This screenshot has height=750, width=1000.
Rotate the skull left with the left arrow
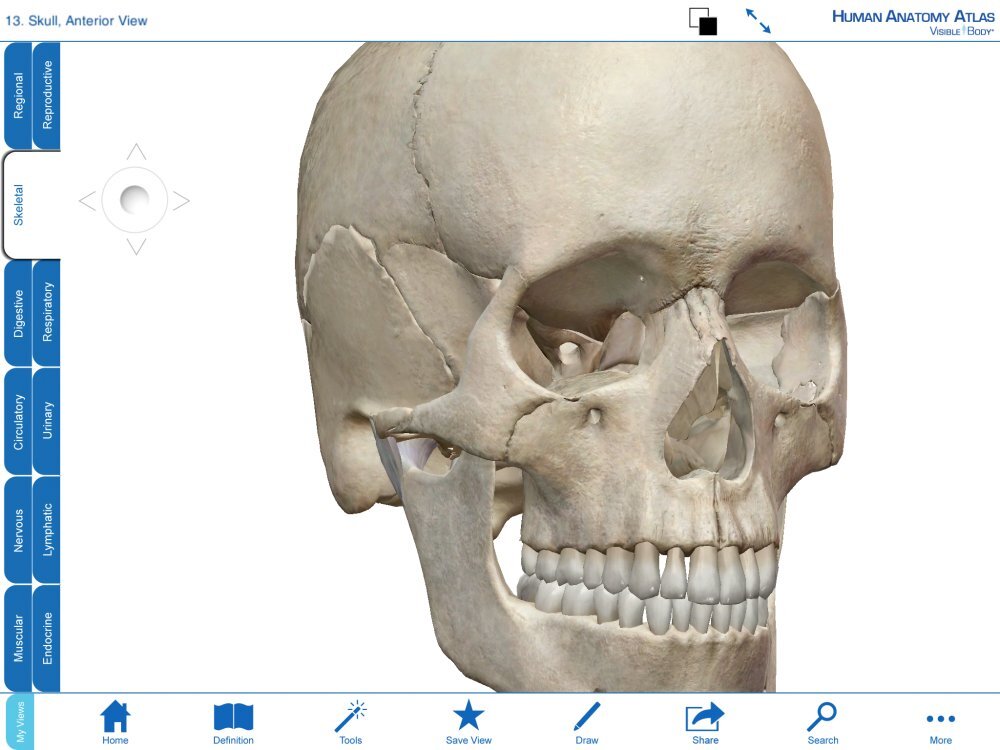point(88,200)
